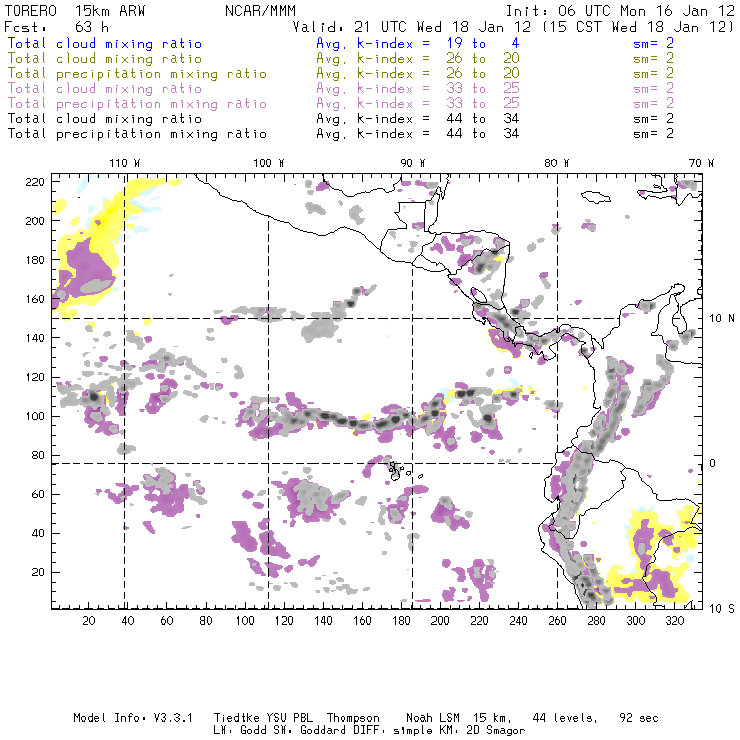740x740 pixels.
Task: Click the 'YSU PBL' scheme label
Action: tap(289, 718)
